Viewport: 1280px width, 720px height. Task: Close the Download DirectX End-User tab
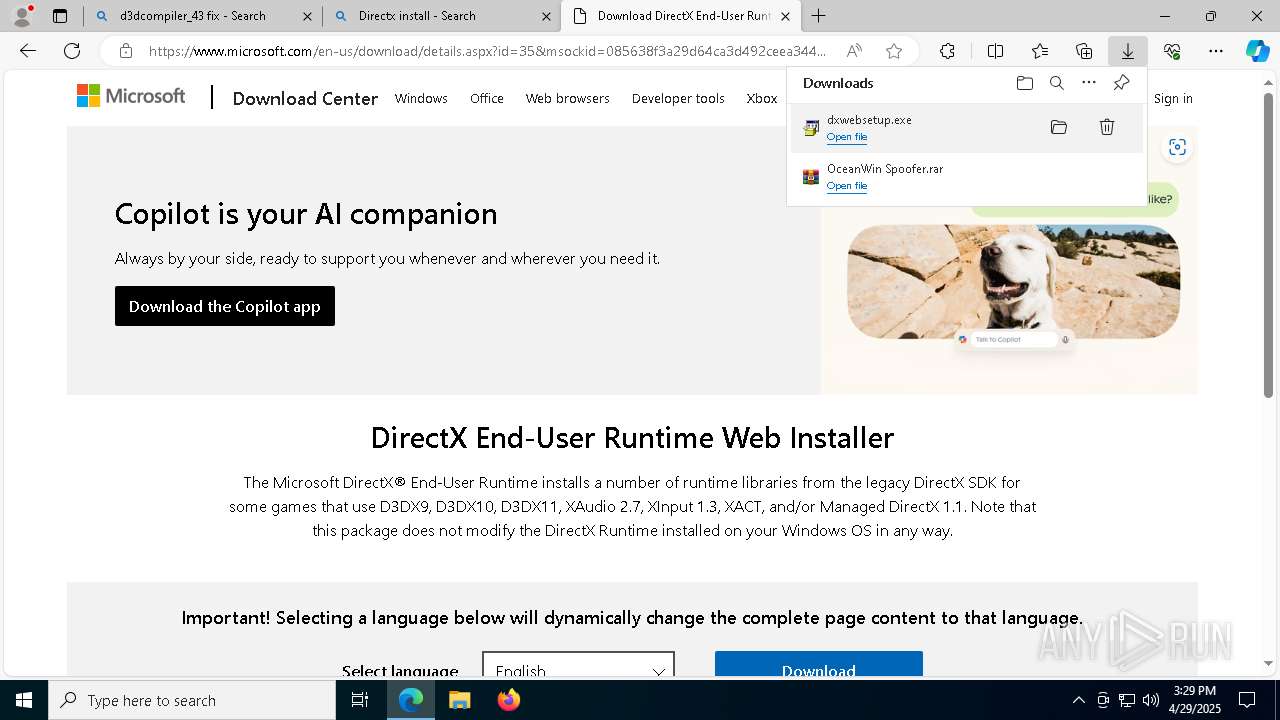point(785,16)
